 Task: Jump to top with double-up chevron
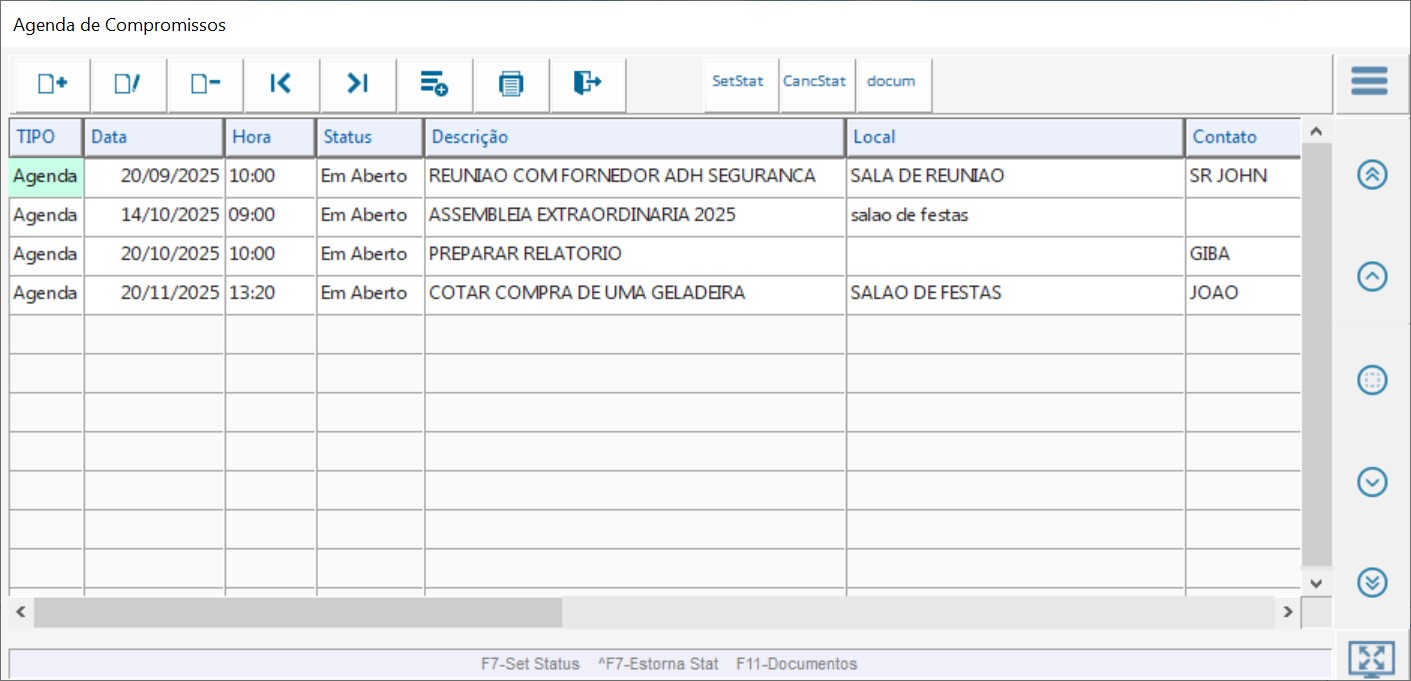click(x=1372, y=175)
